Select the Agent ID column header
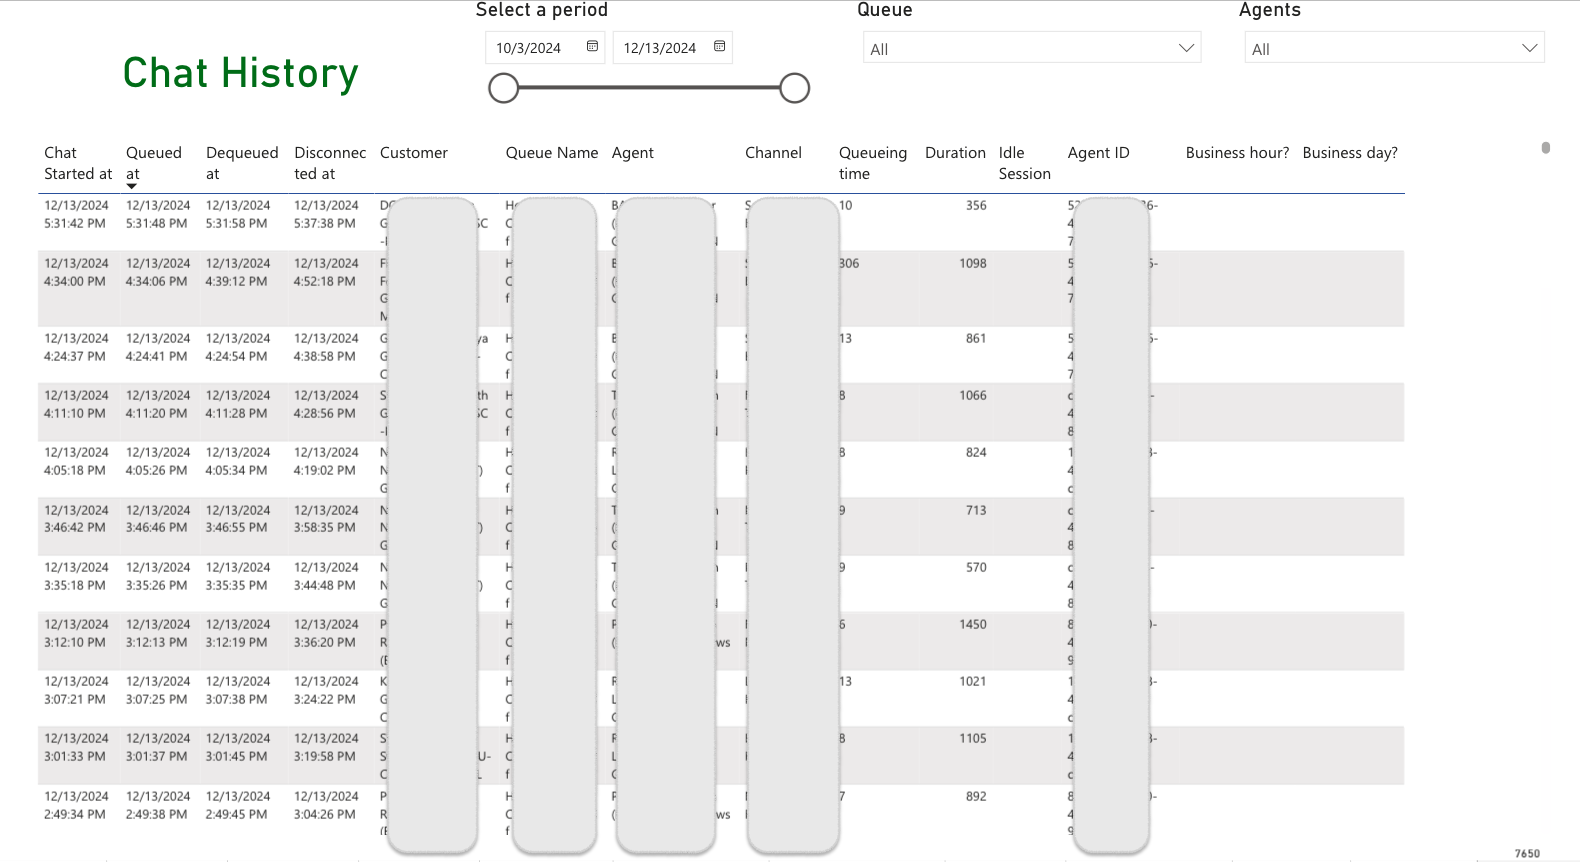This screenshot has height=862, width=1580. tap(1098, 153)
